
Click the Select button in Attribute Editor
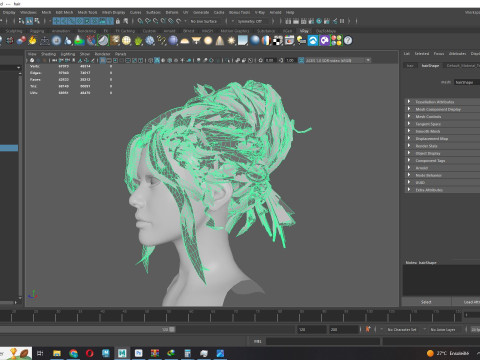(426, 302)
